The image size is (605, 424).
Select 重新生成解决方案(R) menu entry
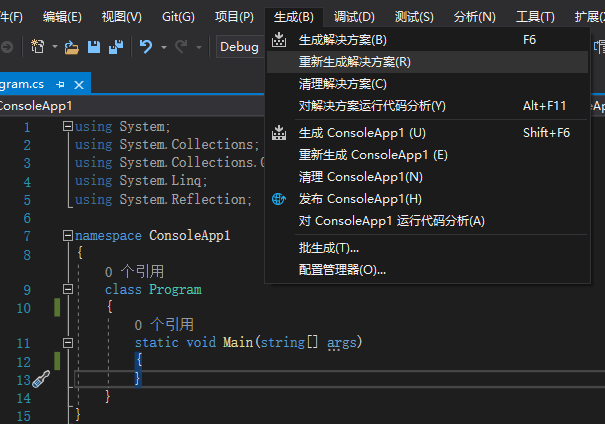354,61
